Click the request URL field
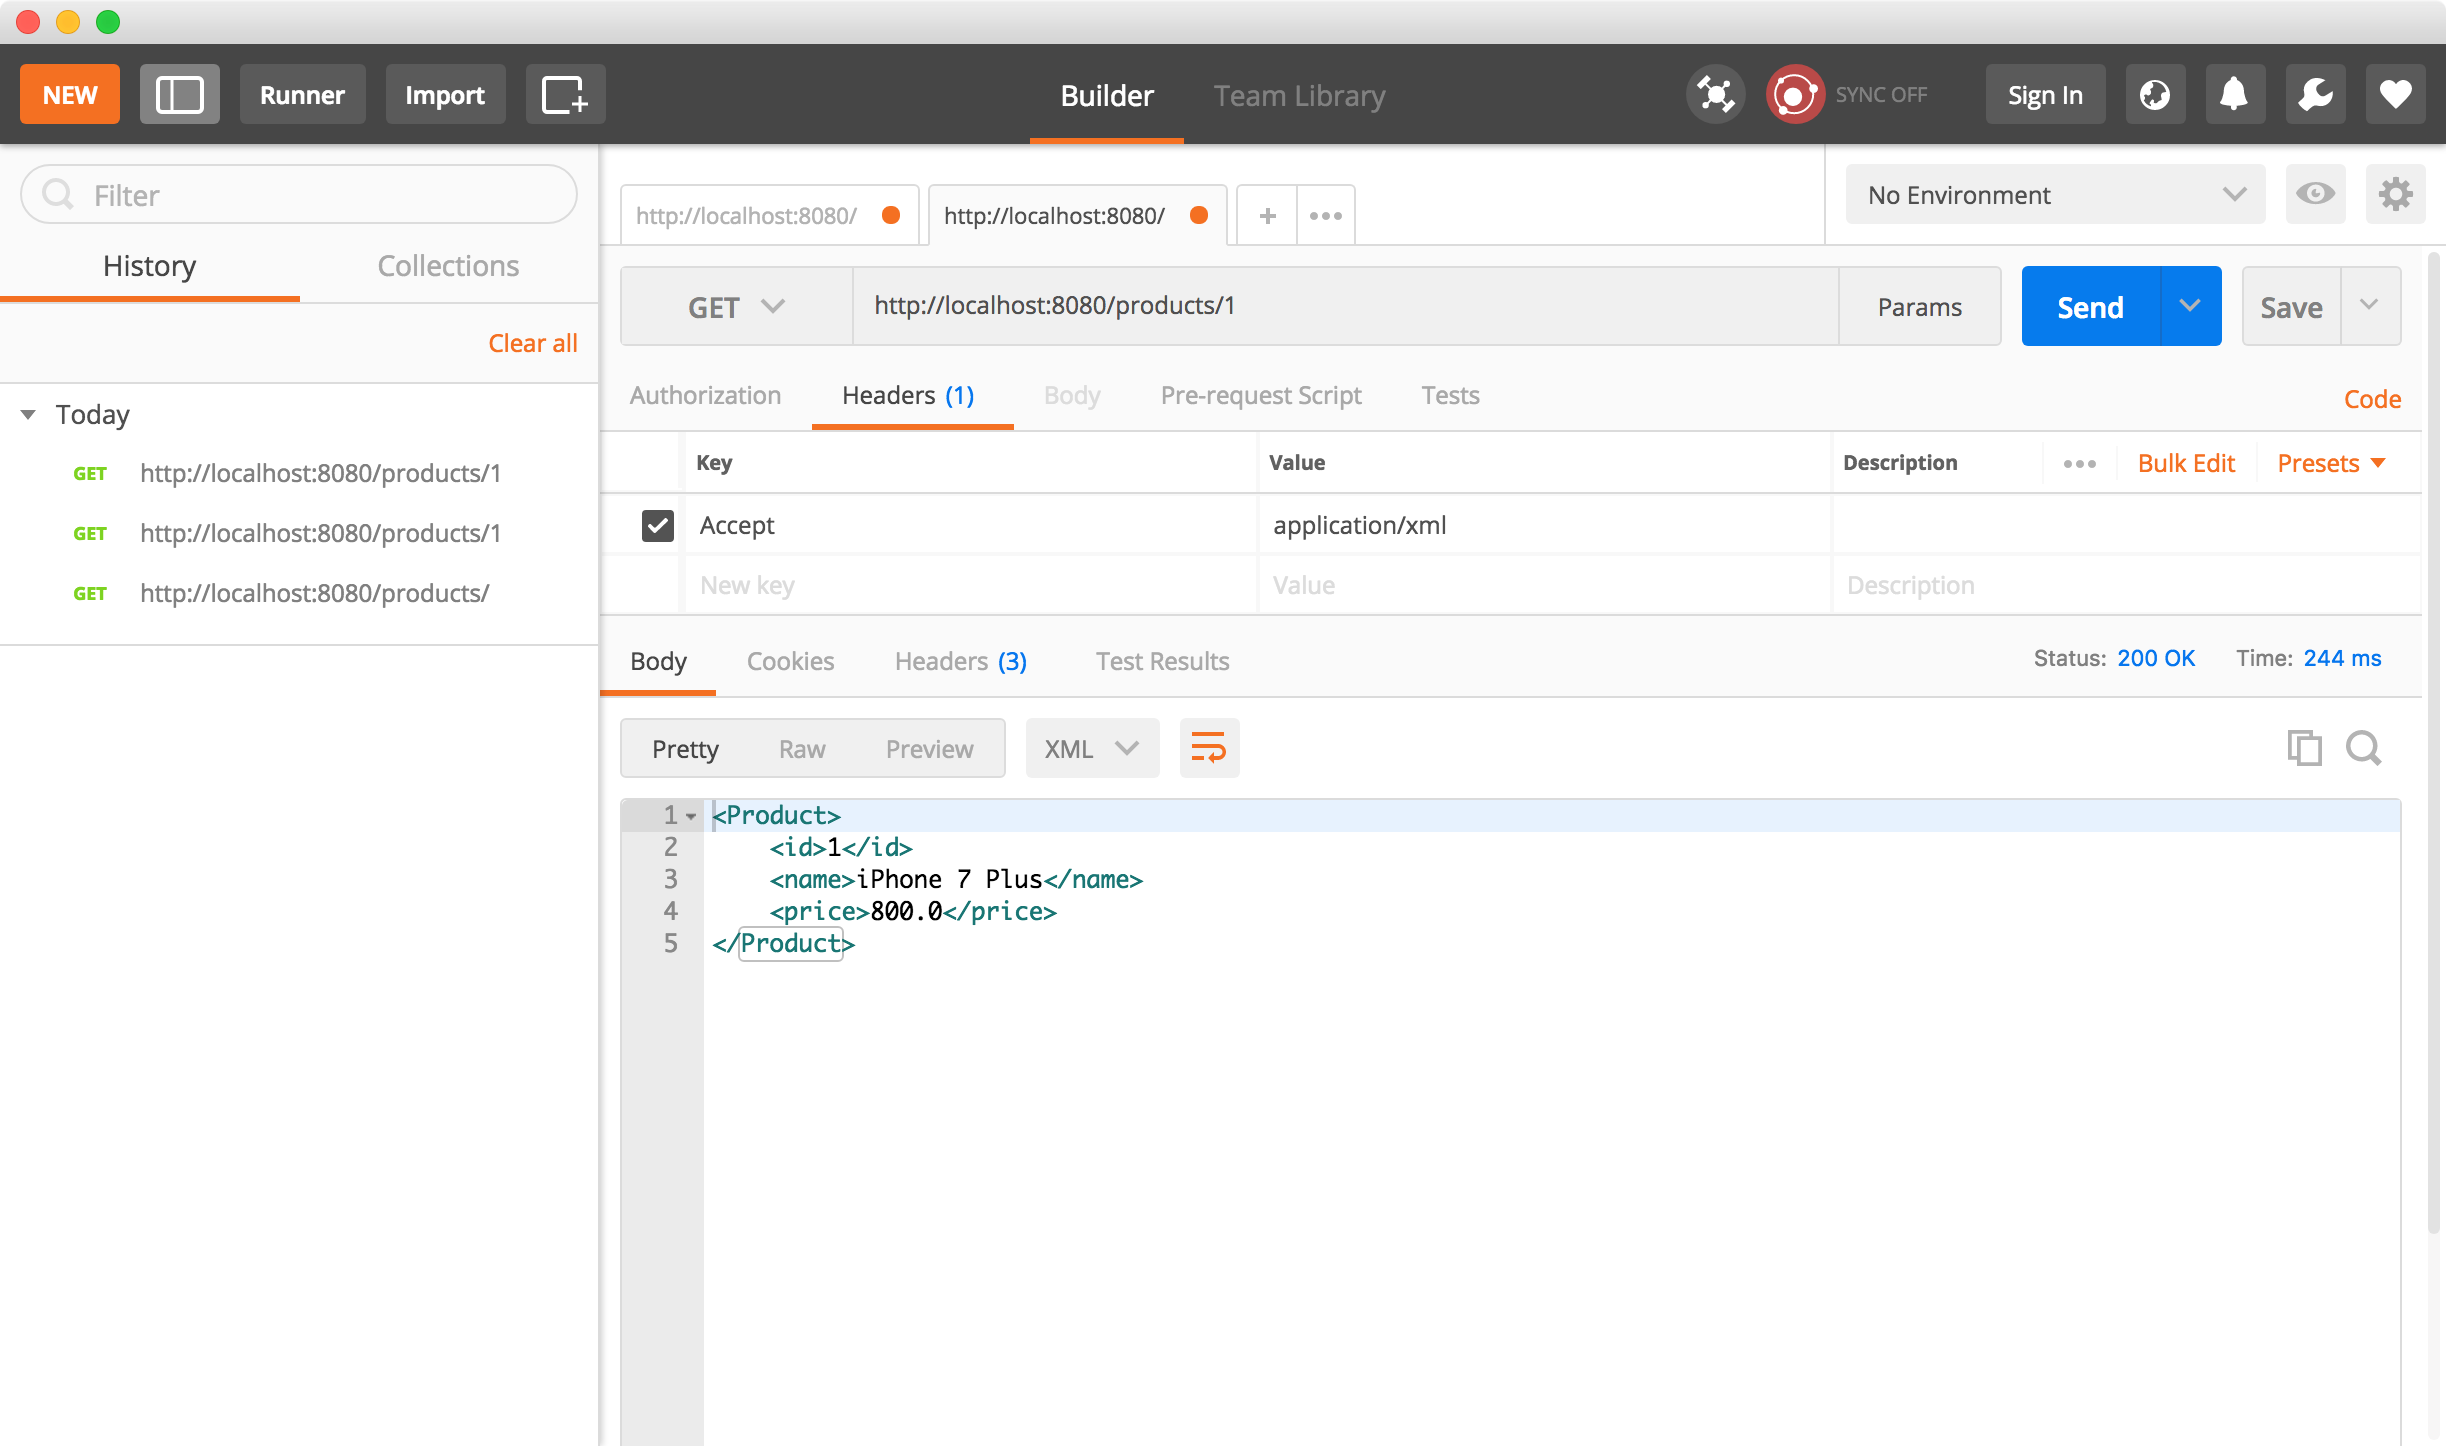Viewport: 2446px width, 1446px height. tap(1345, 306)
